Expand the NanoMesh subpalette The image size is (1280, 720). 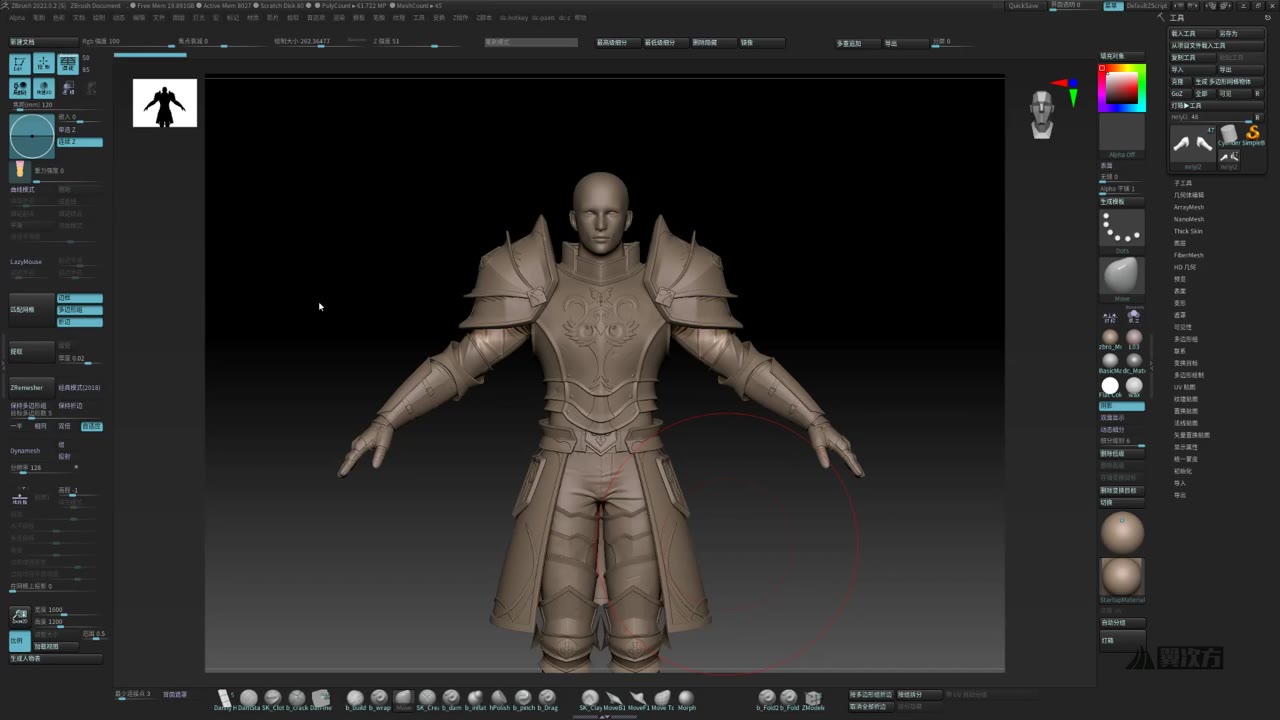pyautogui.click(x=1189, y=219)
